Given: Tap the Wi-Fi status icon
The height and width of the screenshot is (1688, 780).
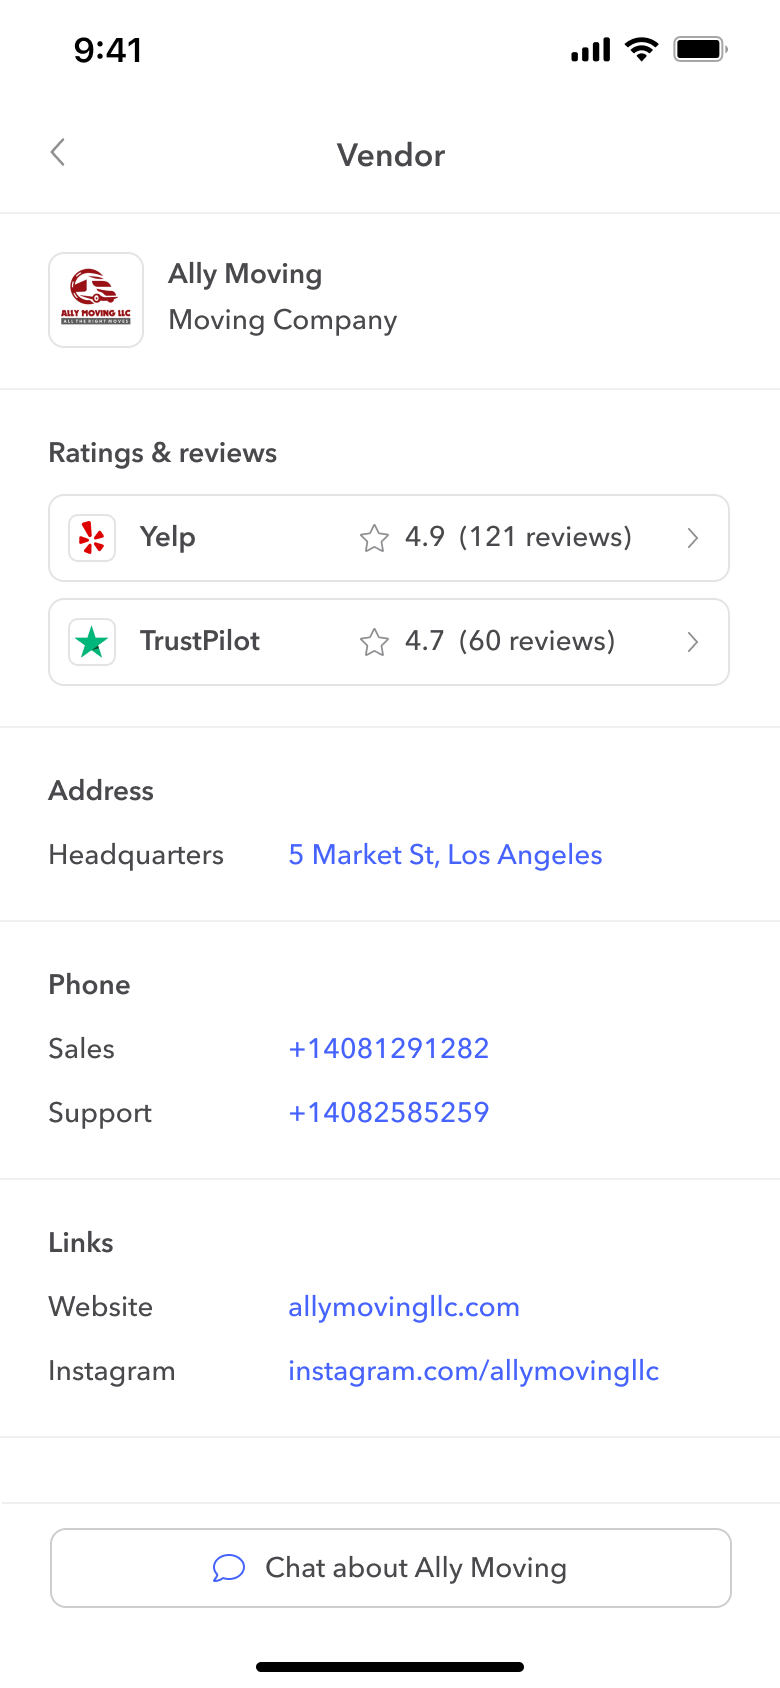Looking at the screenshot, I should coord(641,49).
